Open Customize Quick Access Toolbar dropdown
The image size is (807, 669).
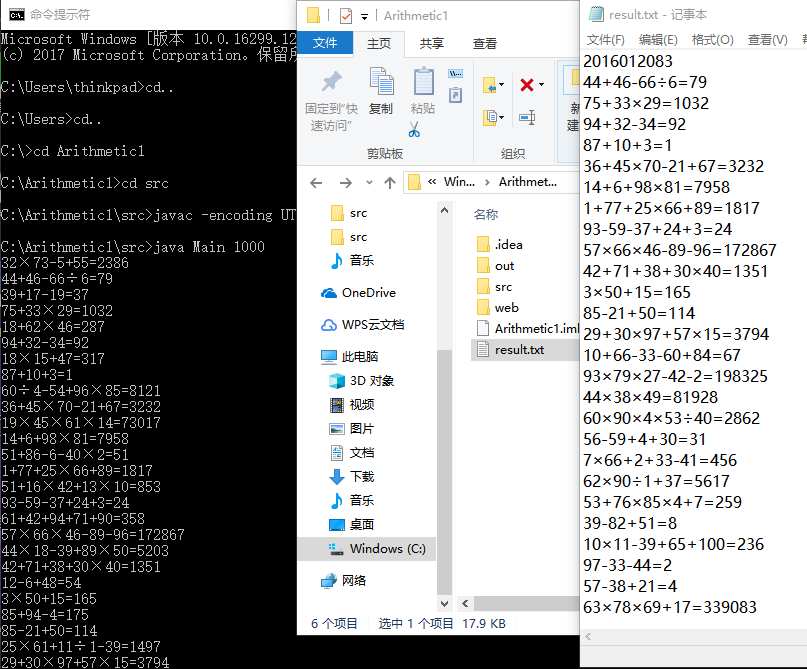pos(364,17)
